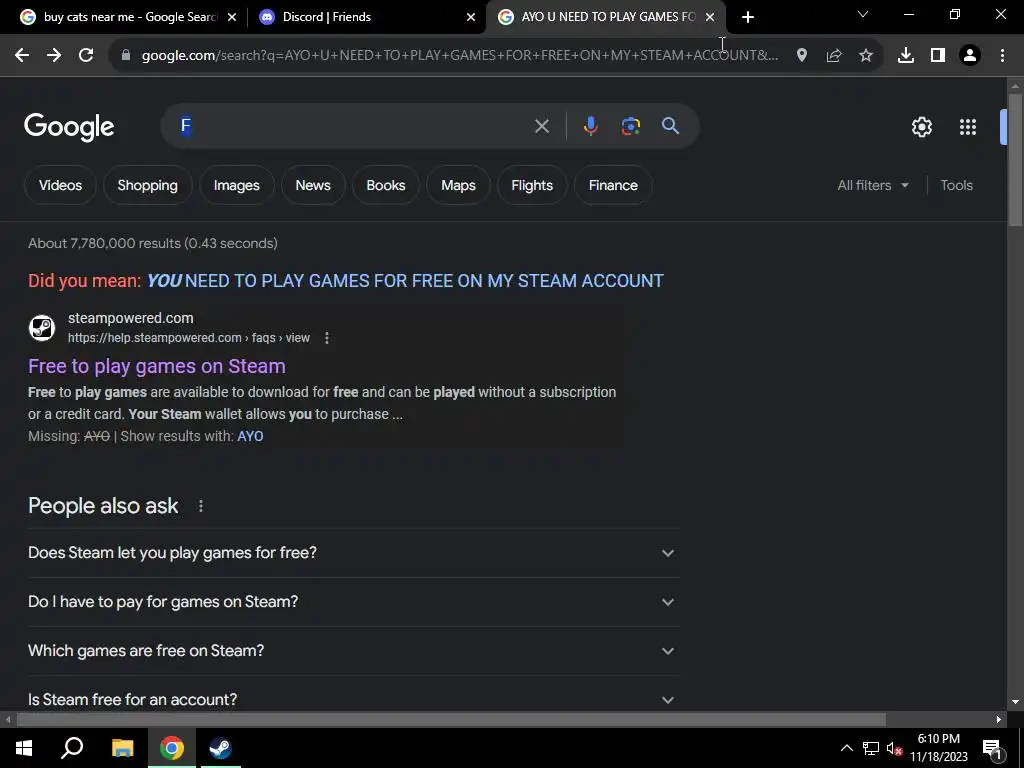This screenshot has height=768, width=1024.
Task: Open the network tray icon
Action: coord(870,748)
